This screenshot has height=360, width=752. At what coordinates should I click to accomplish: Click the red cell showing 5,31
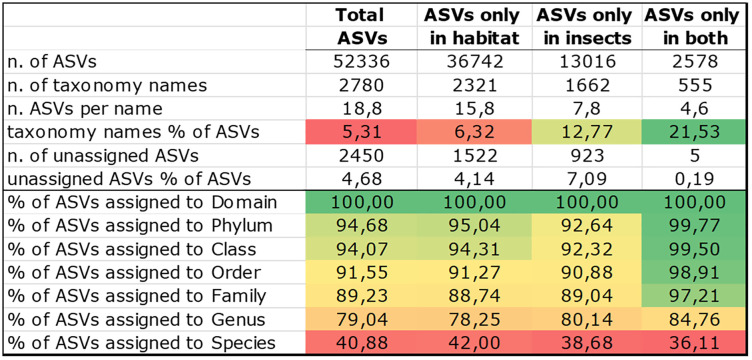(360, 131)
